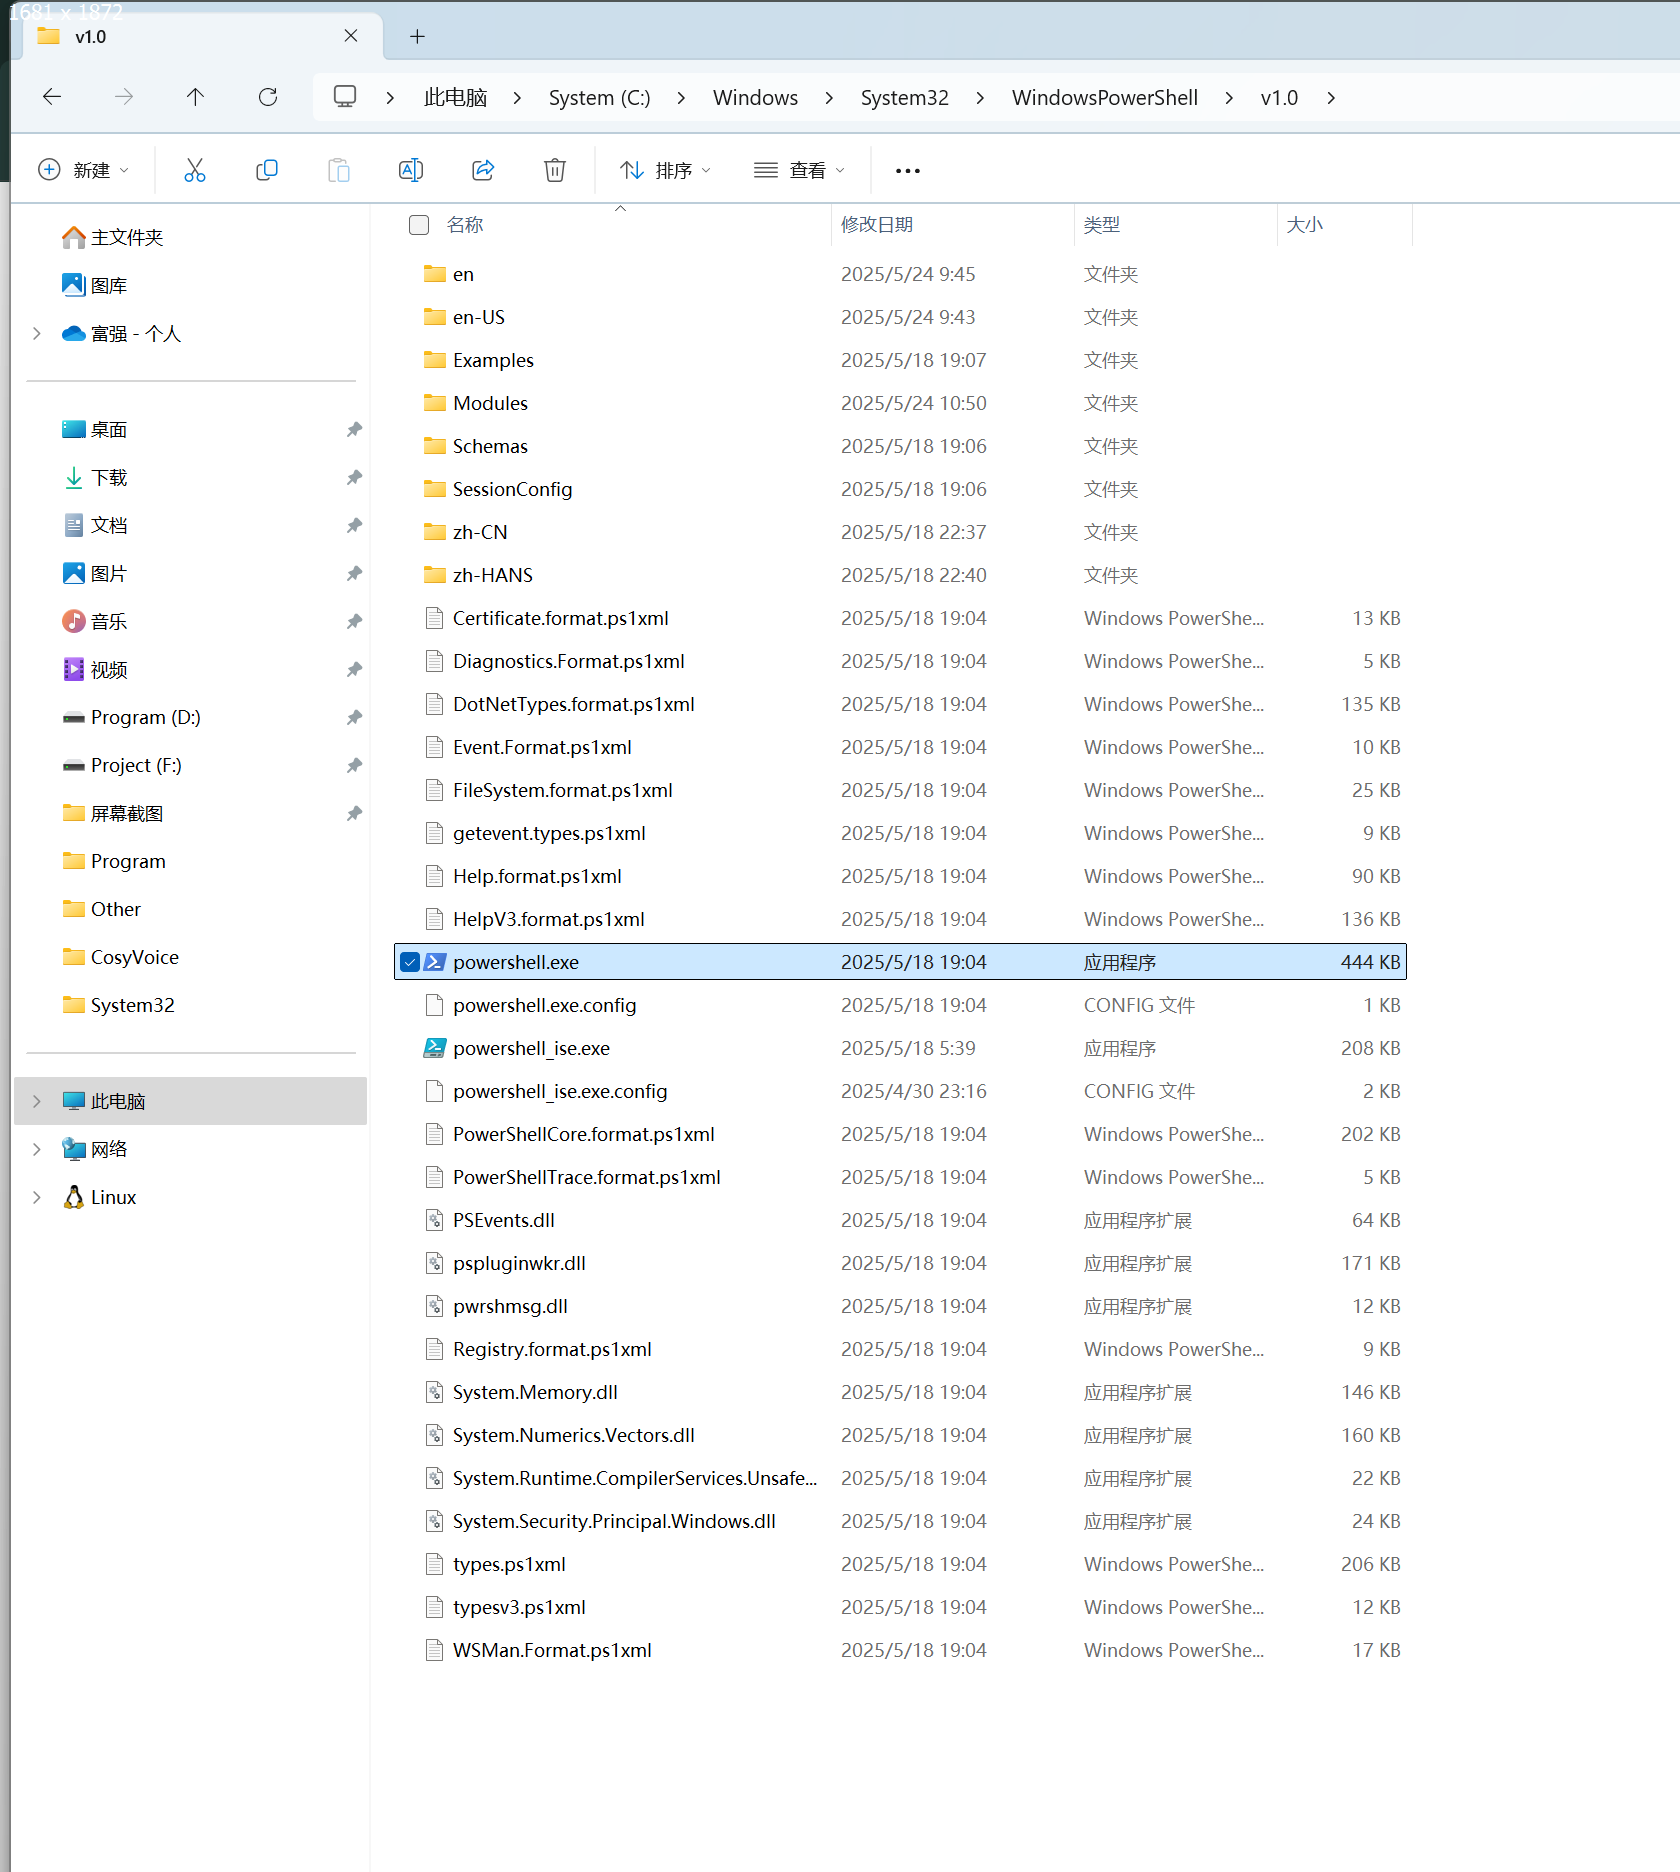Open the View (查看) dropdown

tap(800, 170)
